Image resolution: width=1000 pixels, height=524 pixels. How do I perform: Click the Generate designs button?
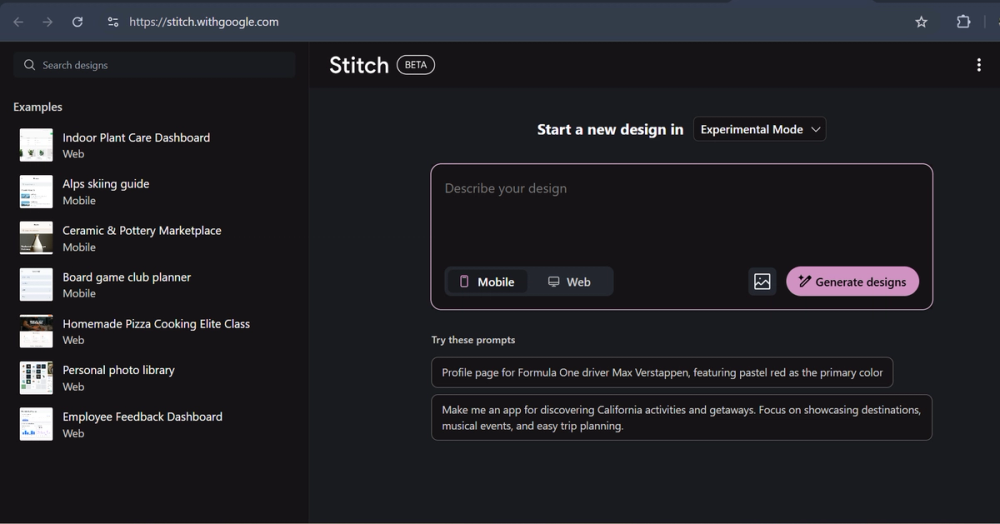tap(852, 282)
